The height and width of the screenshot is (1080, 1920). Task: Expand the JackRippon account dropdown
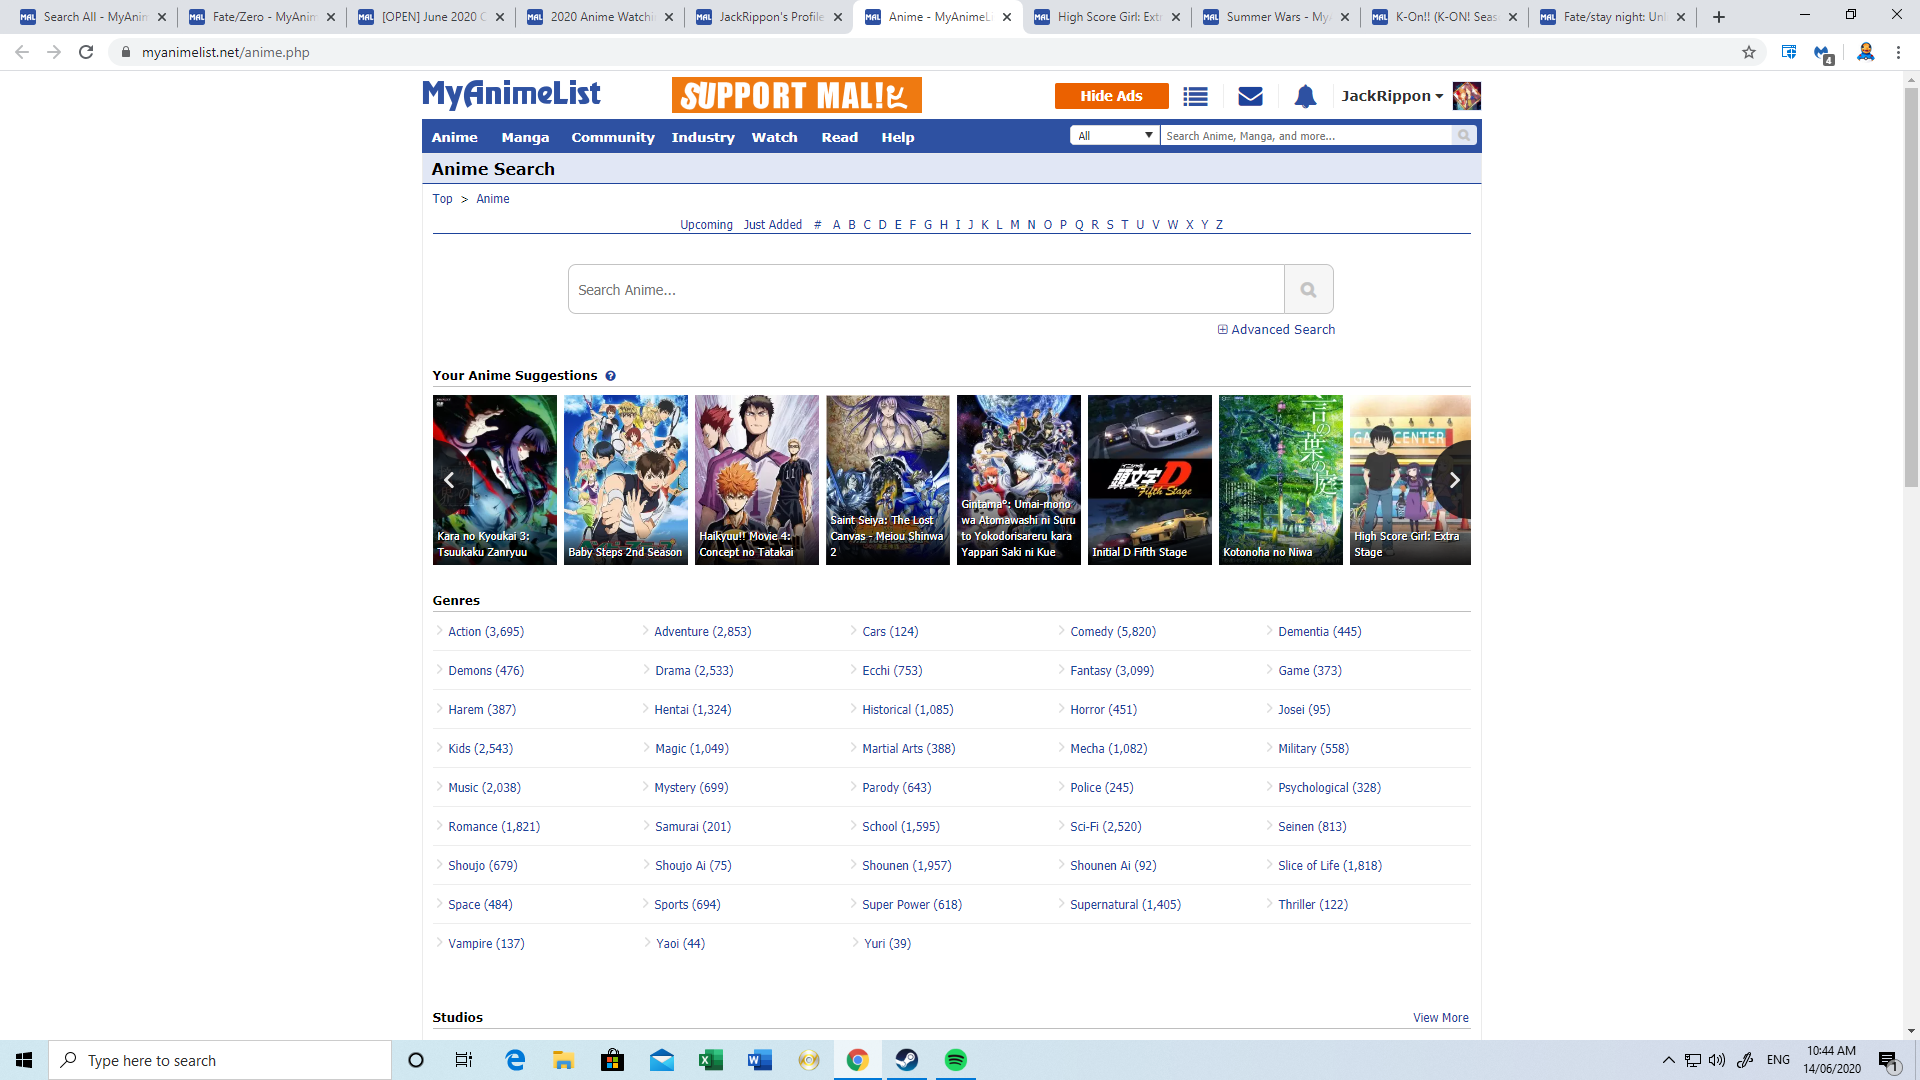[x=1392, y=96]
